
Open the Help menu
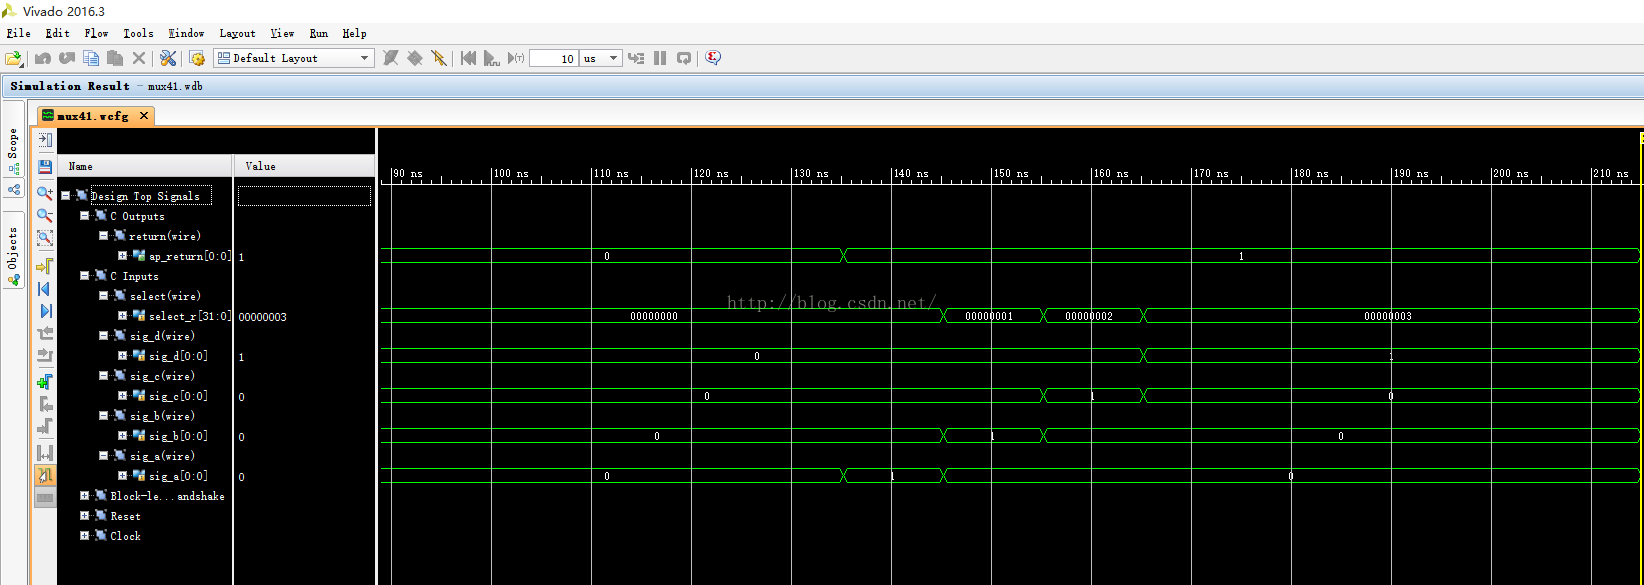pyautogui.click(x=354, y=33)
